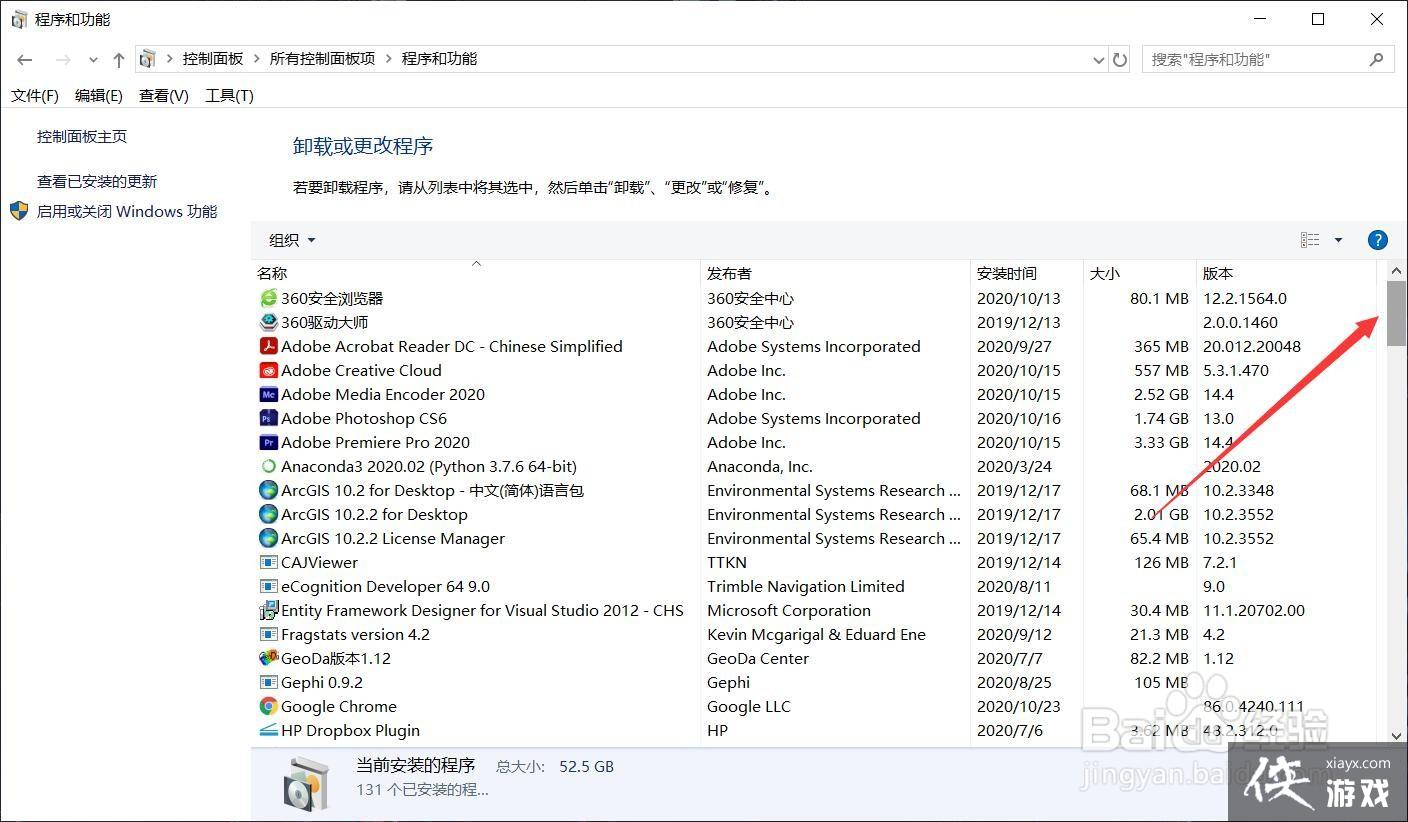Click the Adobe Creative Cloud icon

point(268,370)
